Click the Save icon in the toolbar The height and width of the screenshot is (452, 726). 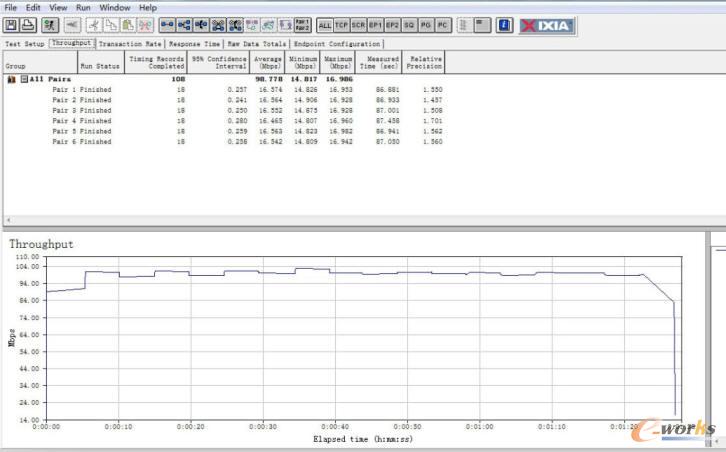(12, 24)
